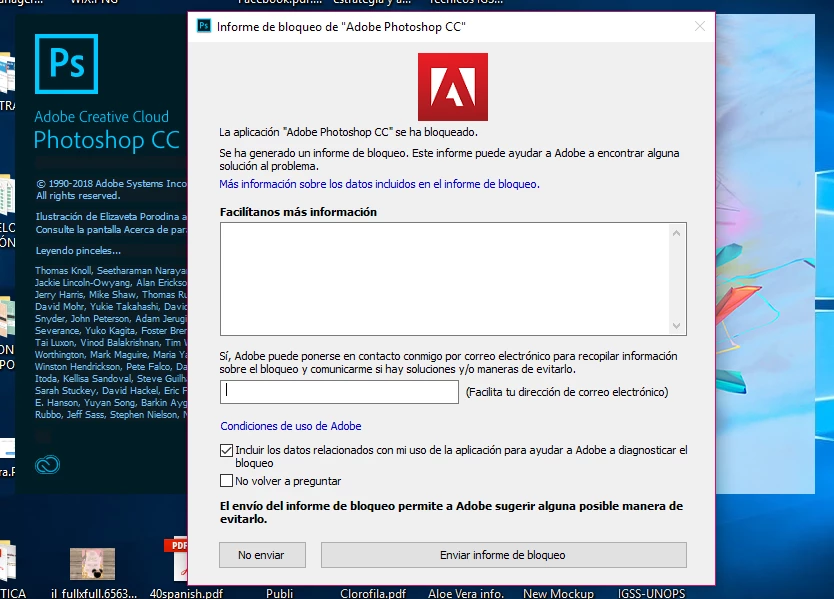Click 'Leyendo pinceles...' status text on splash
834x599 pixels.
point(78,251)
